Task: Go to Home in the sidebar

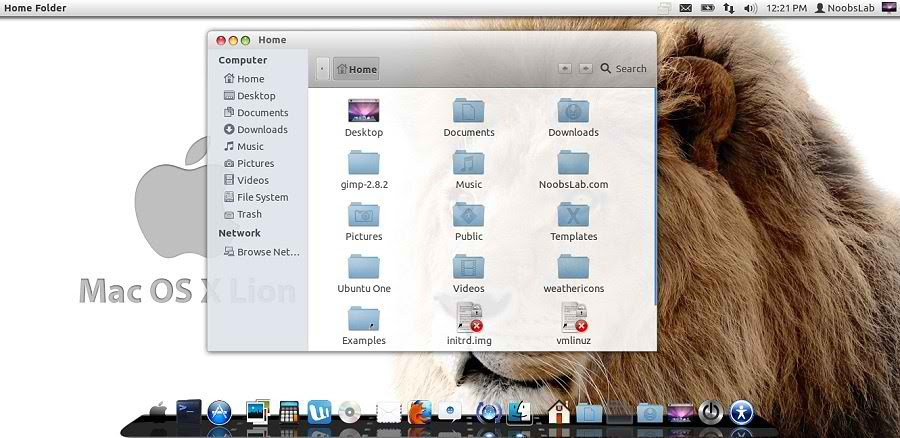Action: 244,79
